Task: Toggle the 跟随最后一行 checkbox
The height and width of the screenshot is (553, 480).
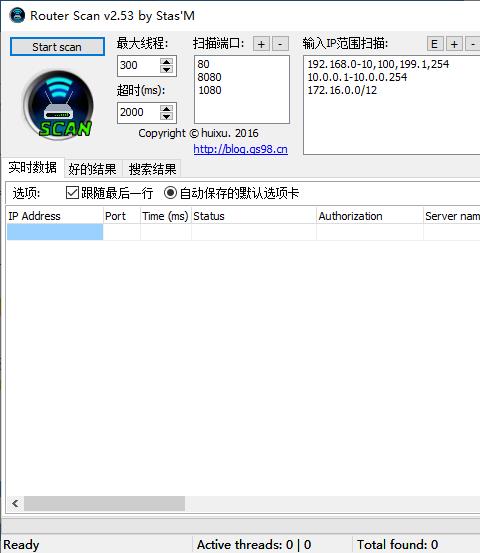Action: tap(72, 193)
